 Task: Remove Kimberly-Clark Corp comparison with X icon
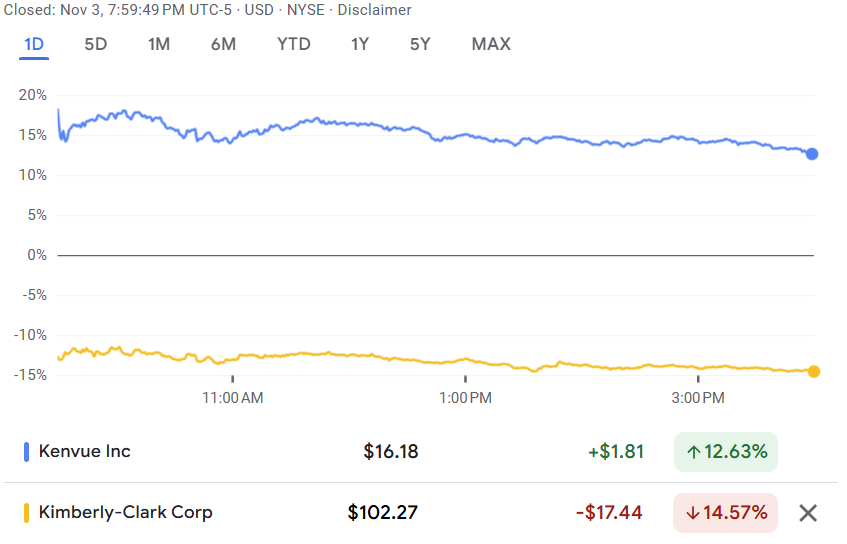tap(808, 513)
